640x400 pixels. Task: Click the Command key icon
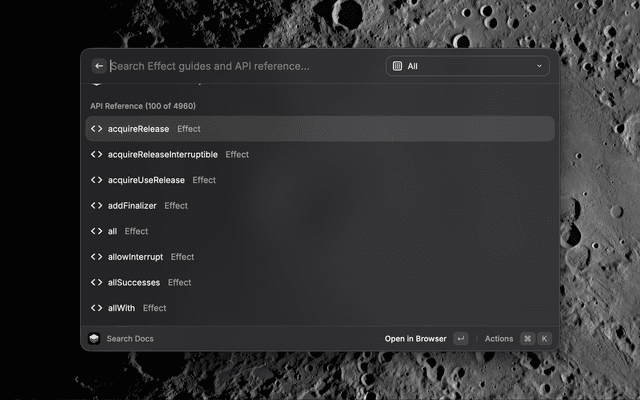click(x=527, y=339)
